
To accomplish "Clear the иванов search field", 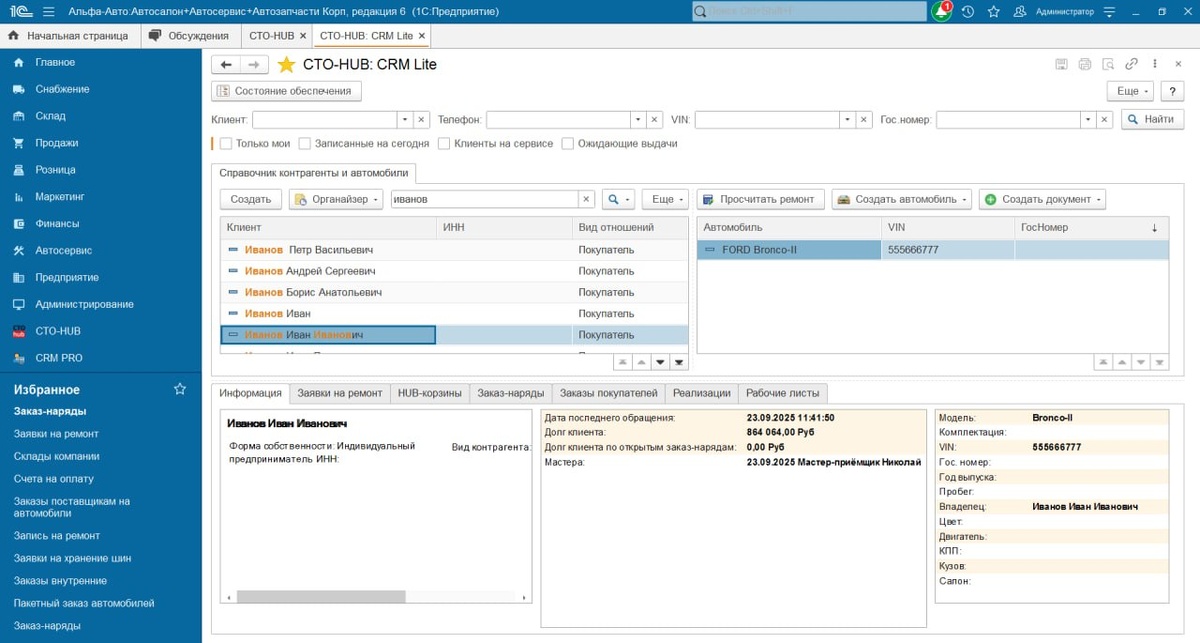I will (x=587, y=199).
